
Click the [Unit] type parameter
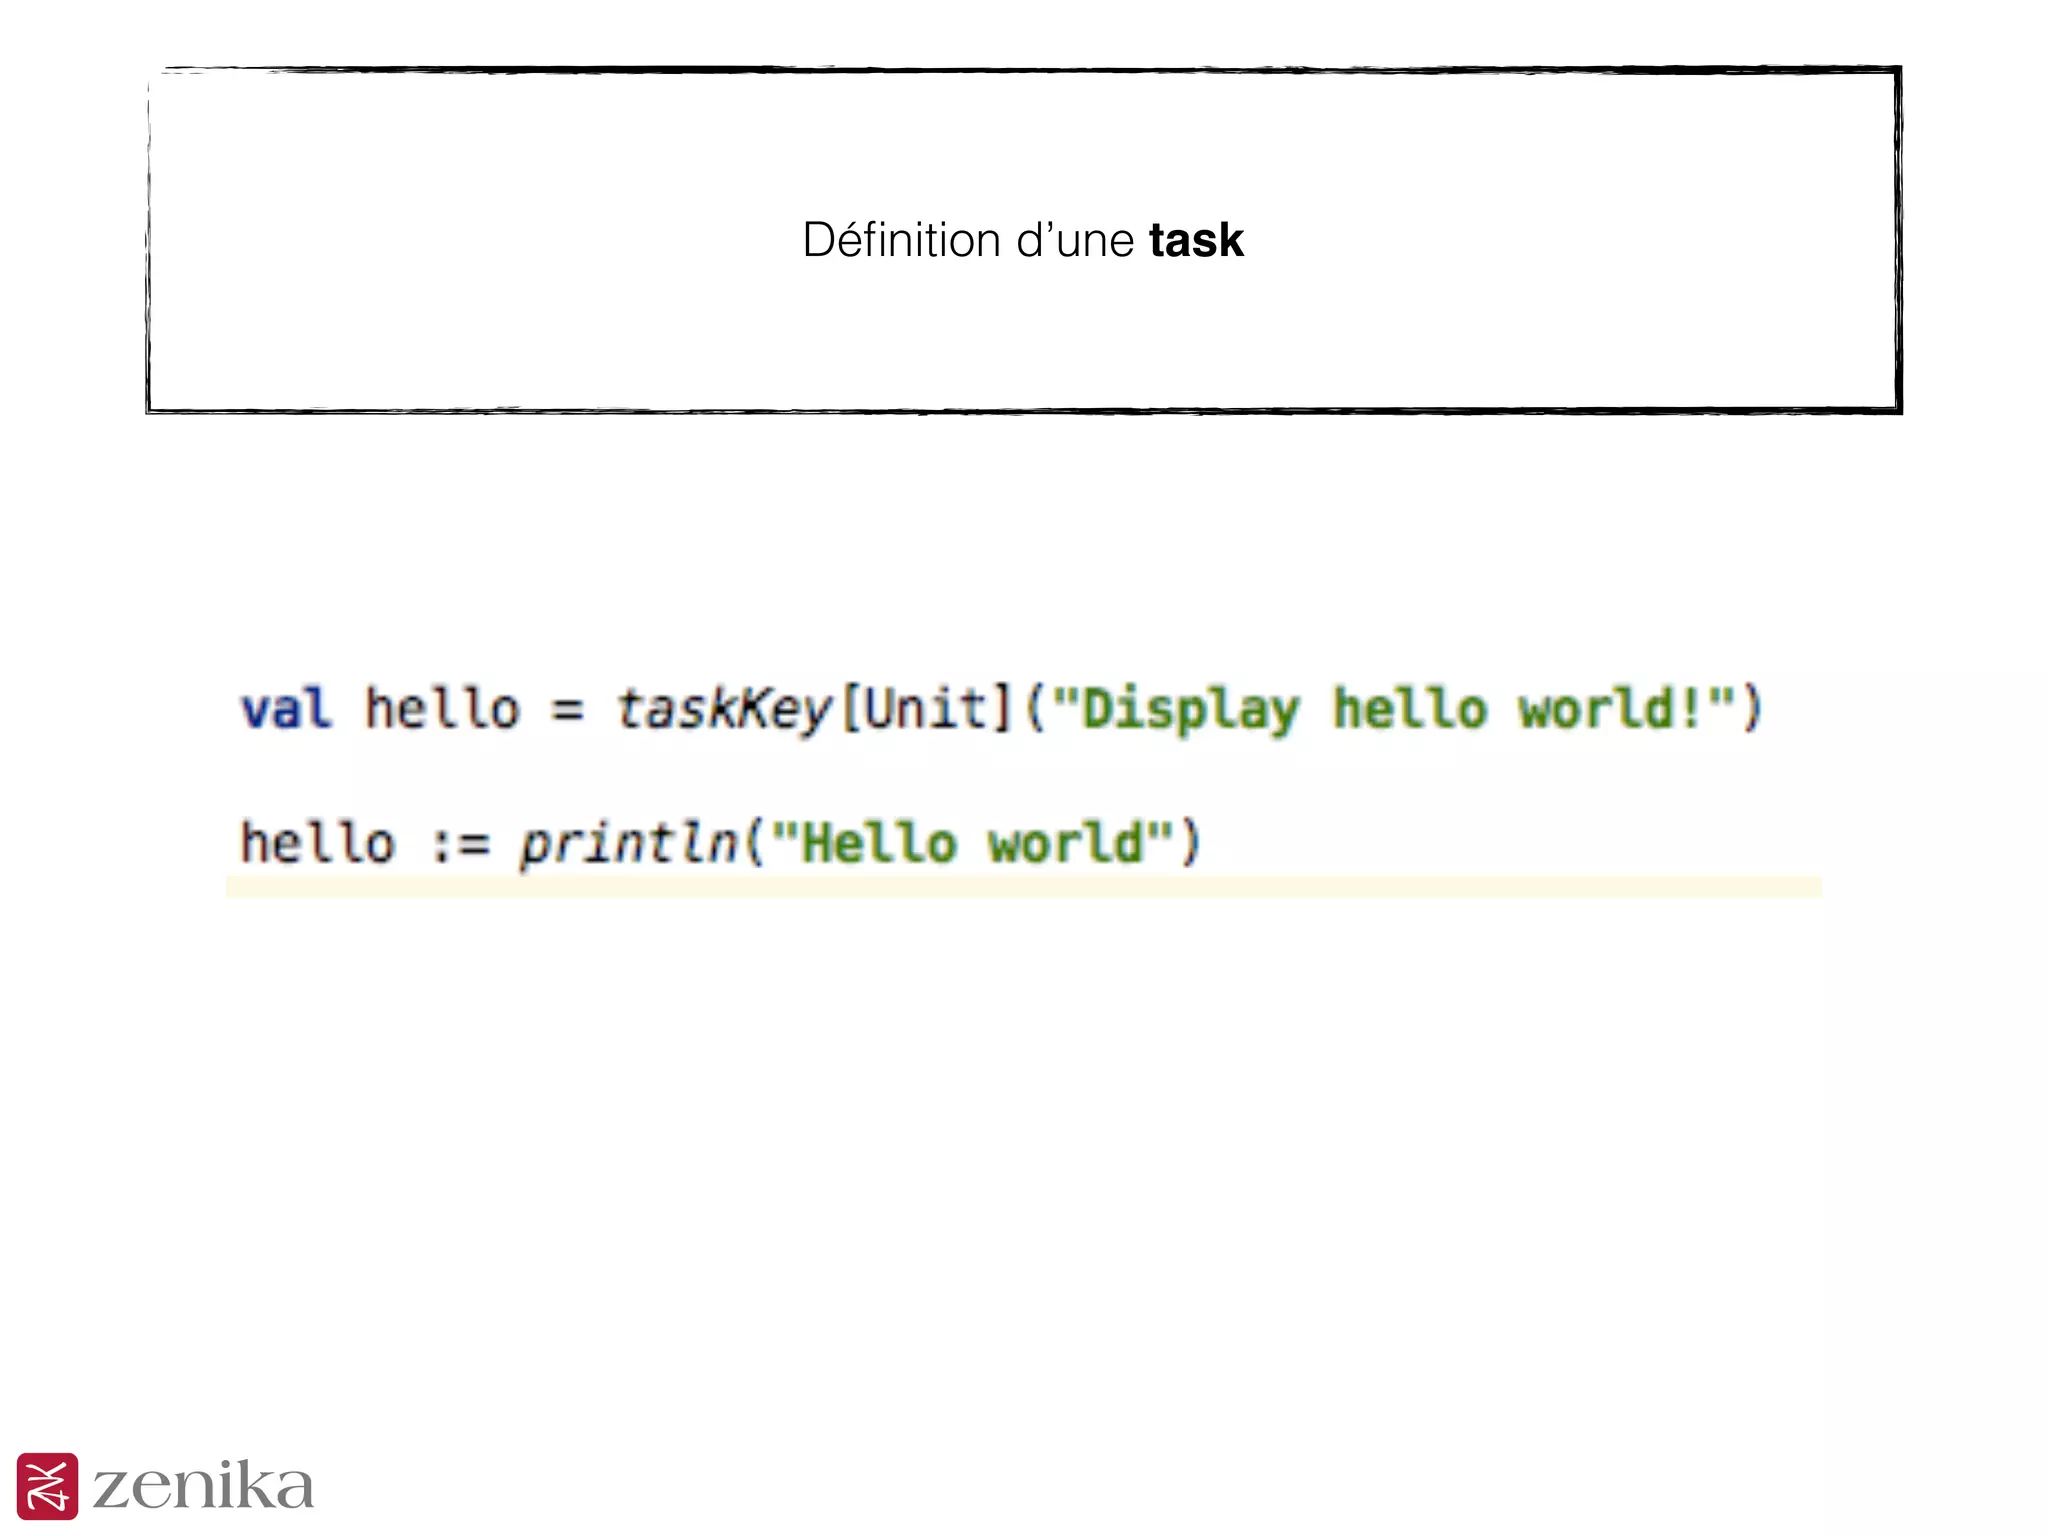coord(927,709)
